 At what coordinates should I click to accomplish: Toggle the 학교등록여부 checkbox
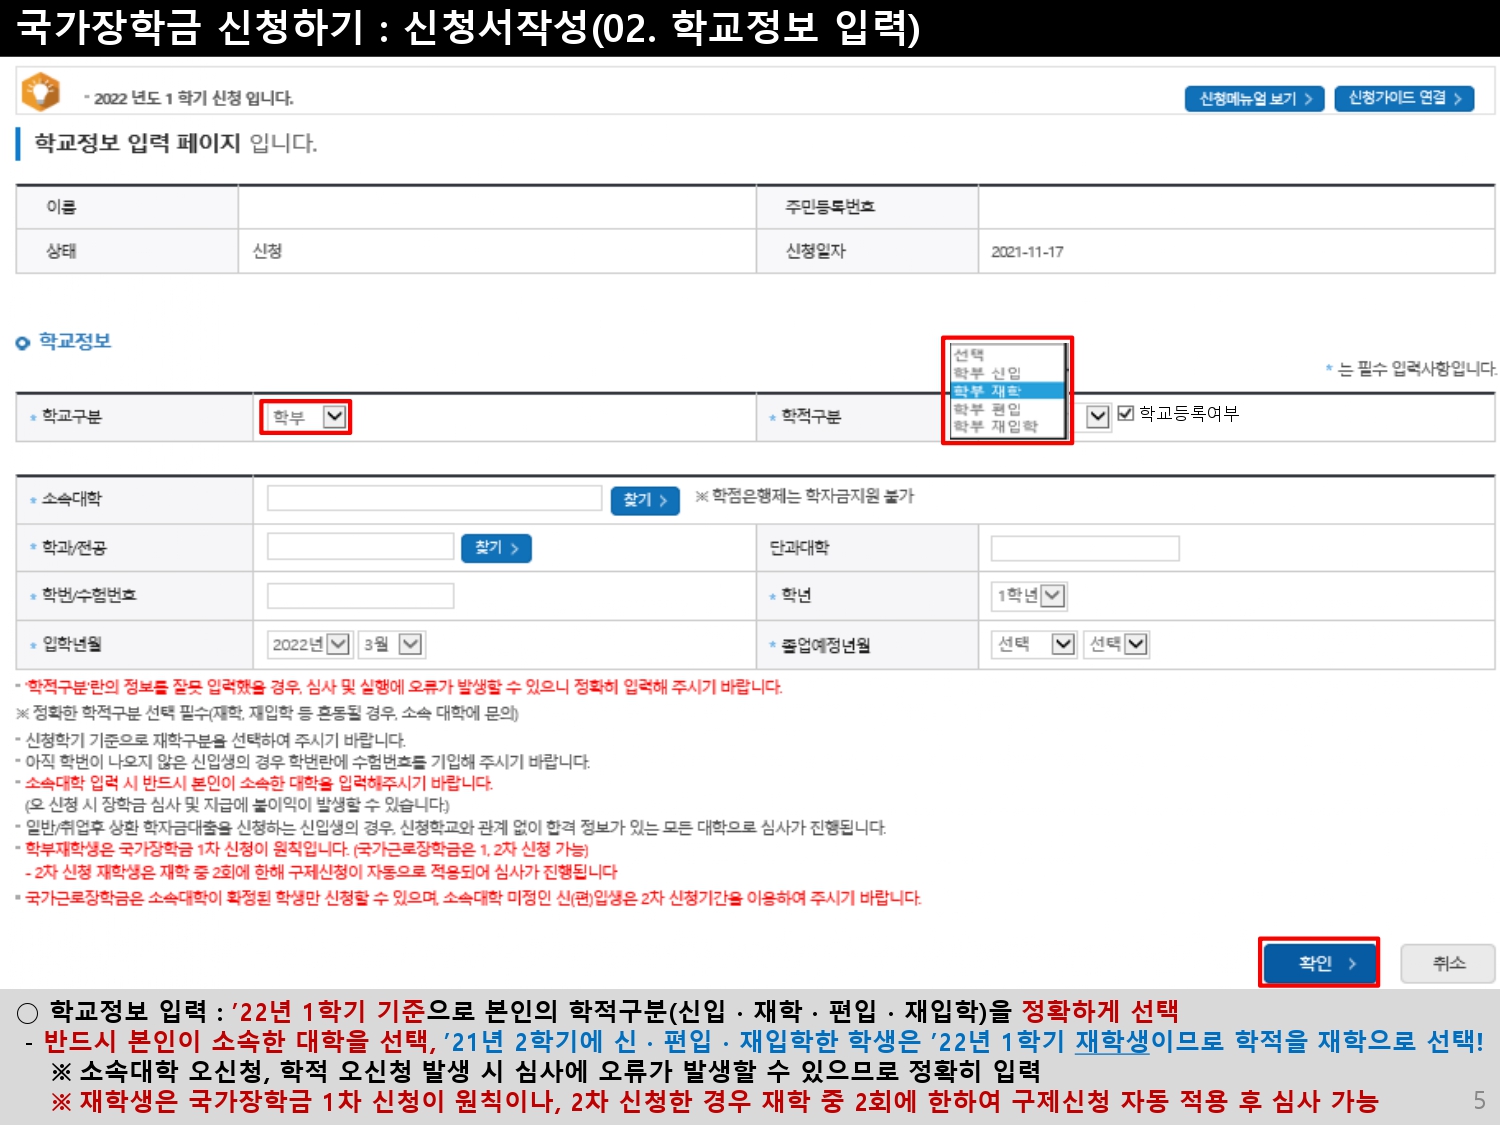(x=1126, y=413)
